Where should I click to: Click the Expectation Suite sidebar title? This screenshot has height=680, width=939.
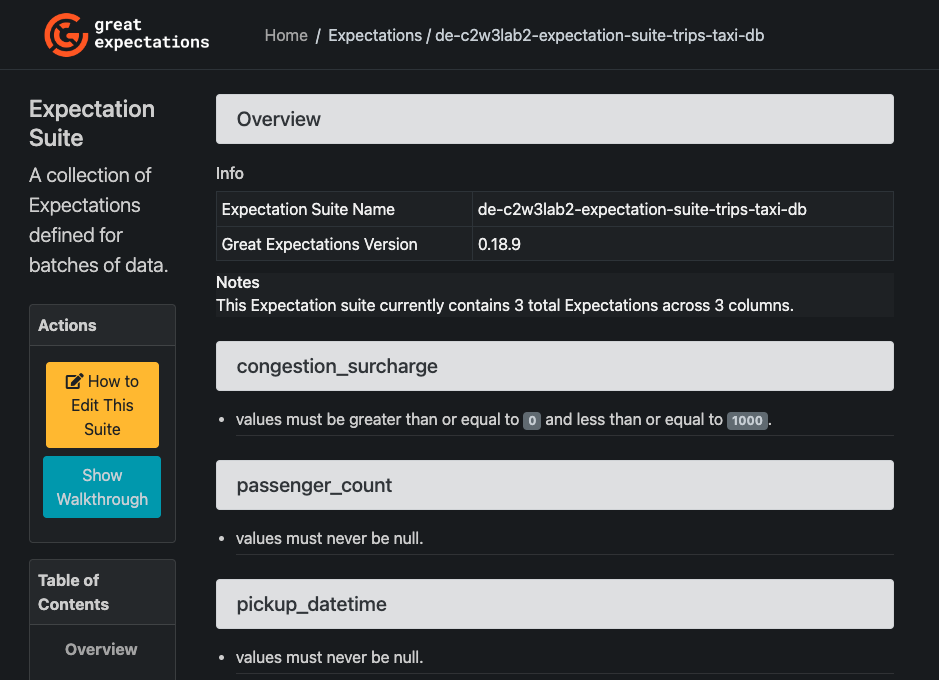point(92,123)
